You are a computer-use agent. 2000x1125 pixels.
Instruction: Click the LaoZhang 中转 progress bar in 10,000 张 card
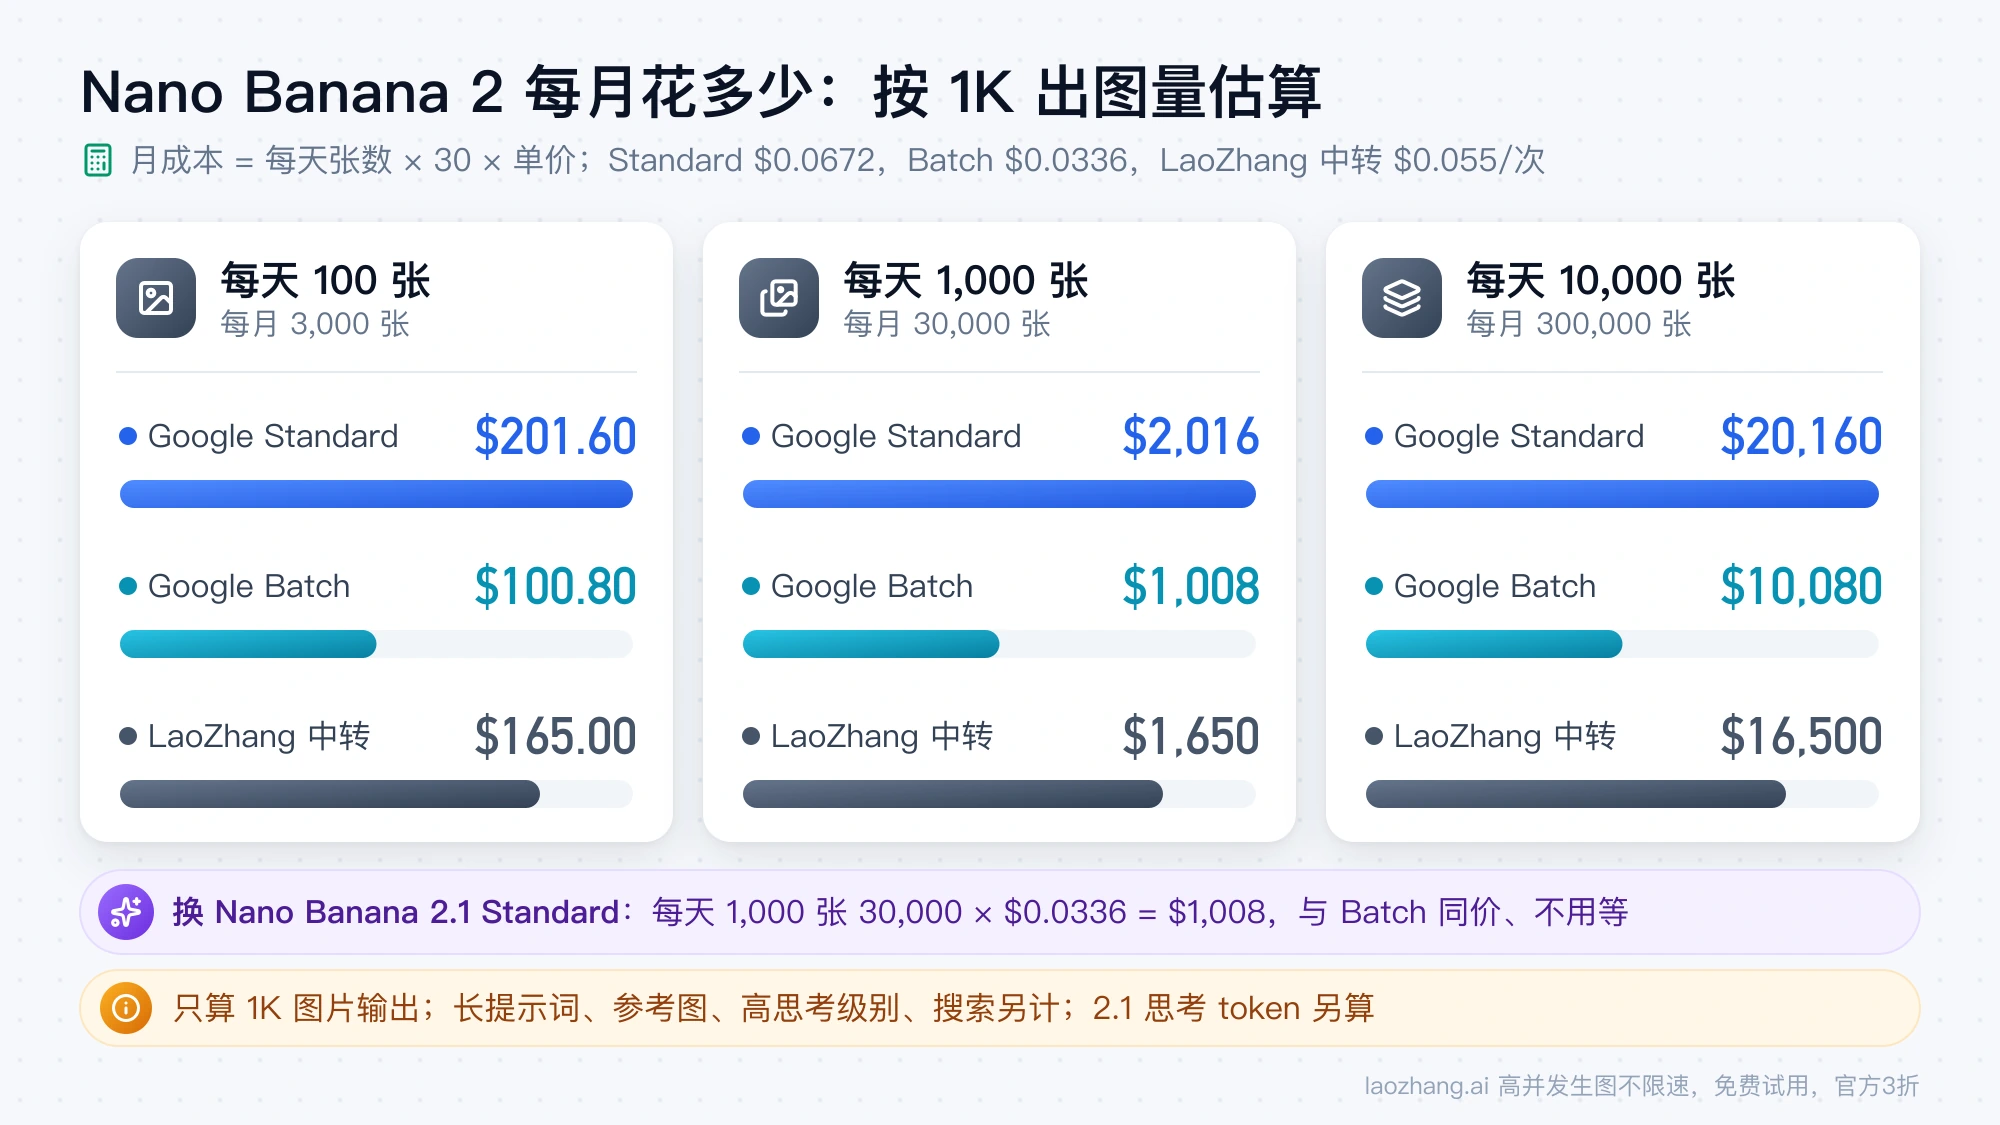(x=1622, y=794)
